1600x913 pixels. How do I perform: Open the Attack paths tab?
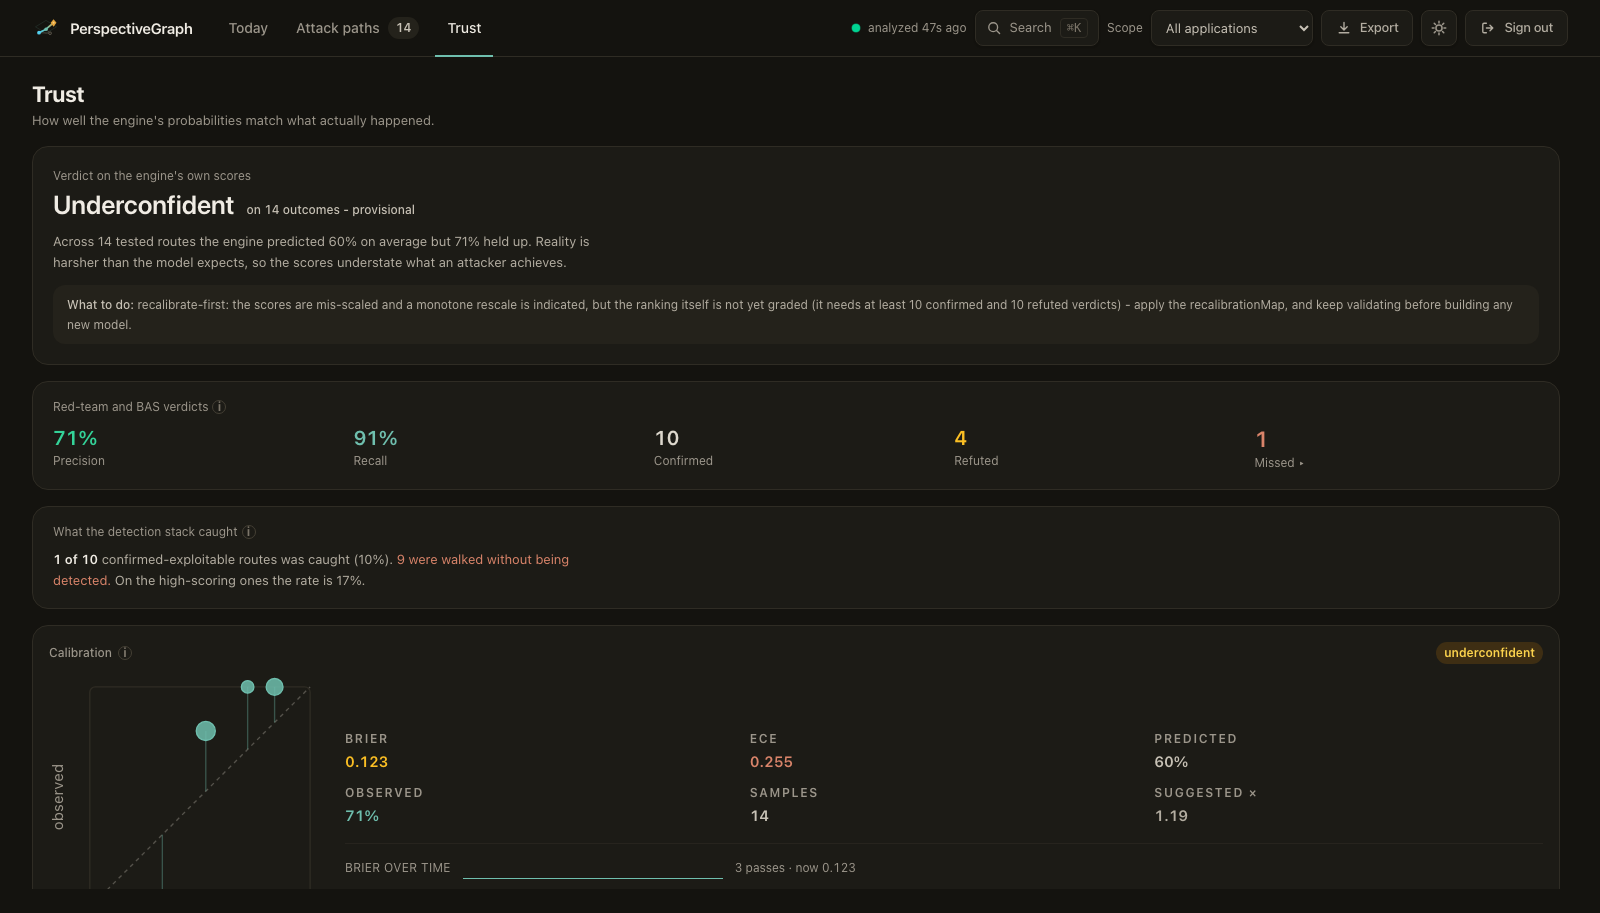pyautogui.click(x=356, y=28)
